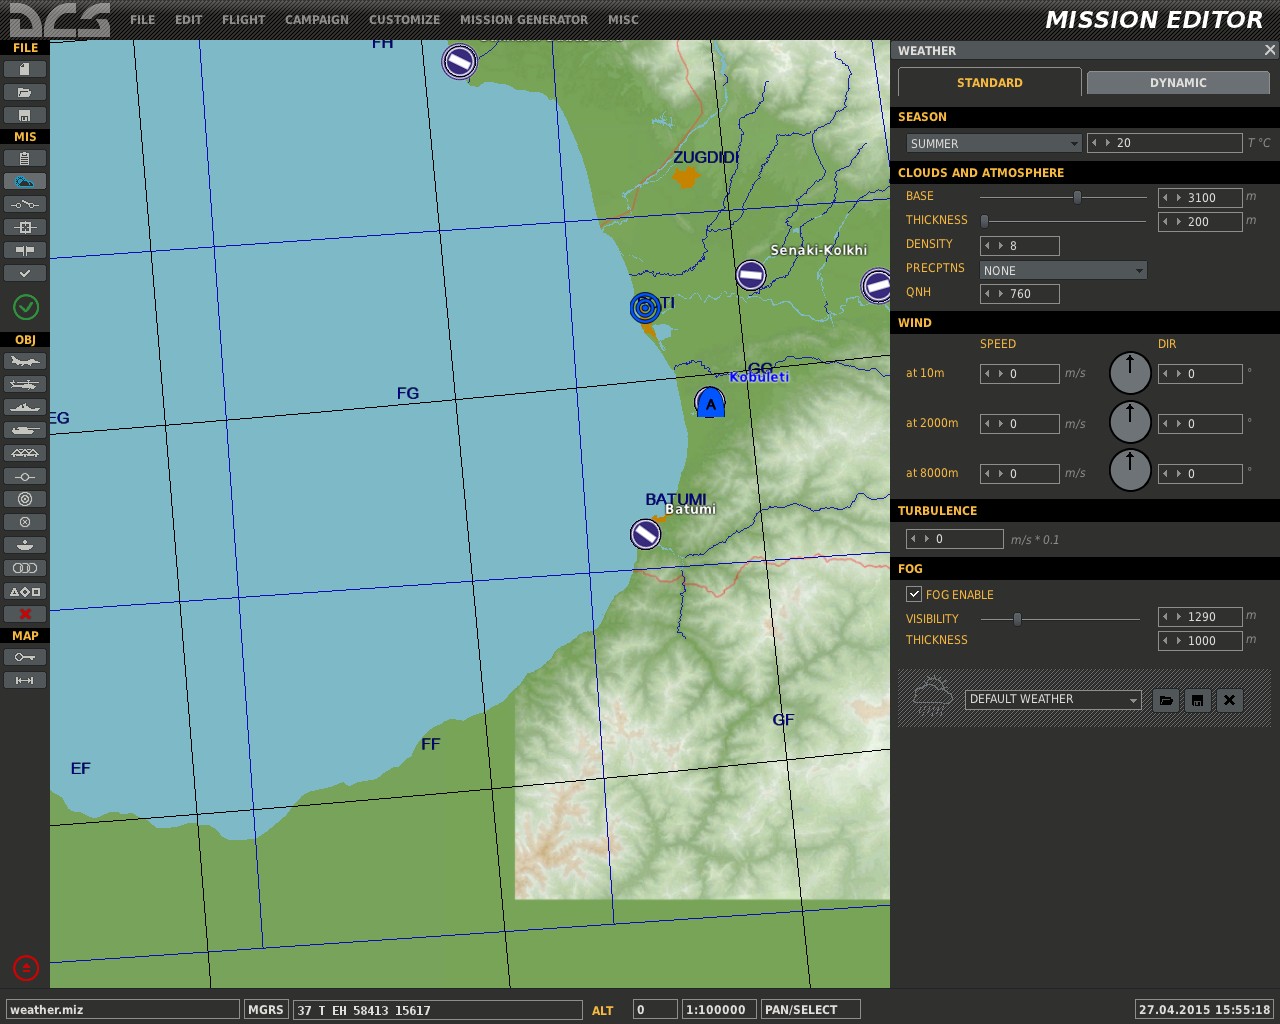Image resolution: width=1280 pixels, height=1024 pixels.
Task: Load weather preset folder icon
Action: [x=1166, y=700]
